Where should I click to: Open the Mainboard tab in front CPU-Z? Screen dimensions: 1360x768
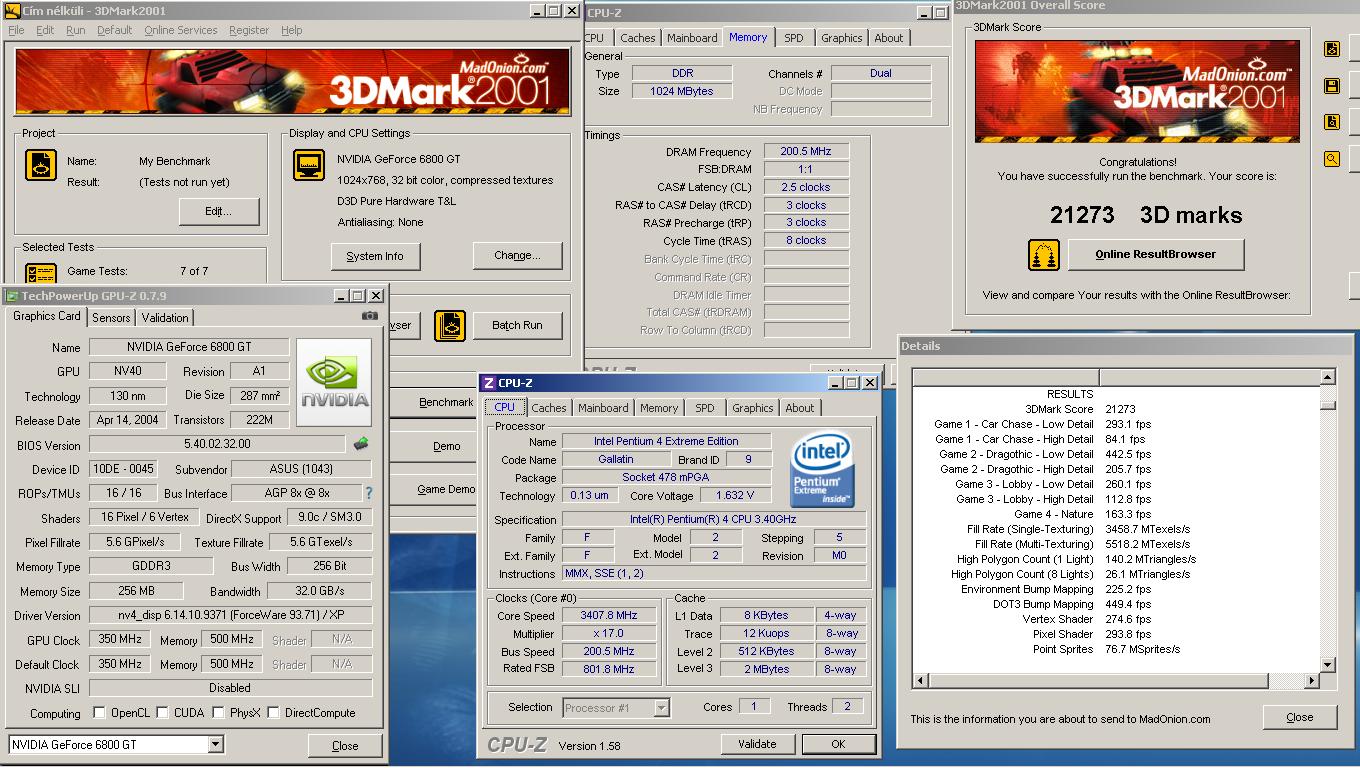(x=603, y=408)
